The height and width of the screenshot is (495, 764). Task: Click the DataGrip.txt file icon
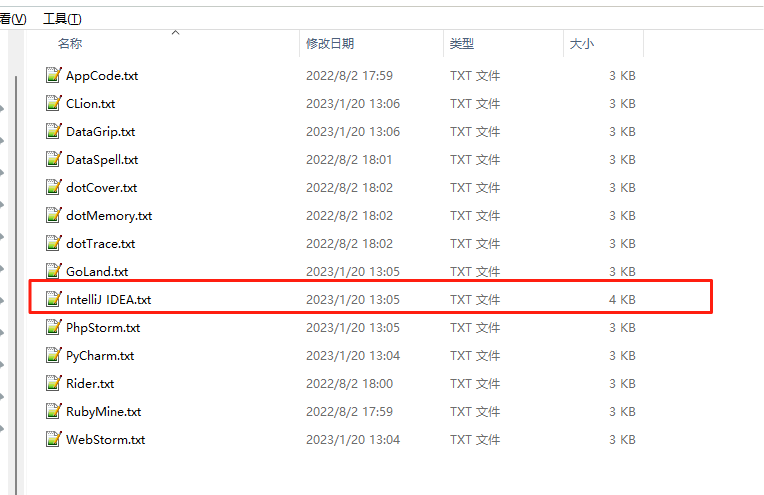tap(54, 131)
